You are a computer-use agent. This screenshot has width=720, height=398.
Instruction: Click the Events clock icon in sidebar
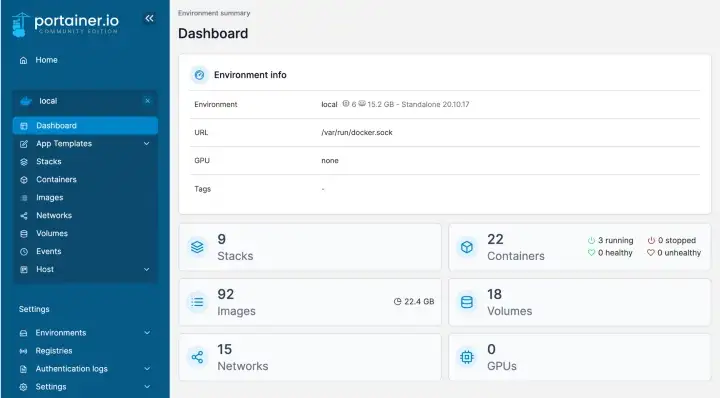pos(24,252)
